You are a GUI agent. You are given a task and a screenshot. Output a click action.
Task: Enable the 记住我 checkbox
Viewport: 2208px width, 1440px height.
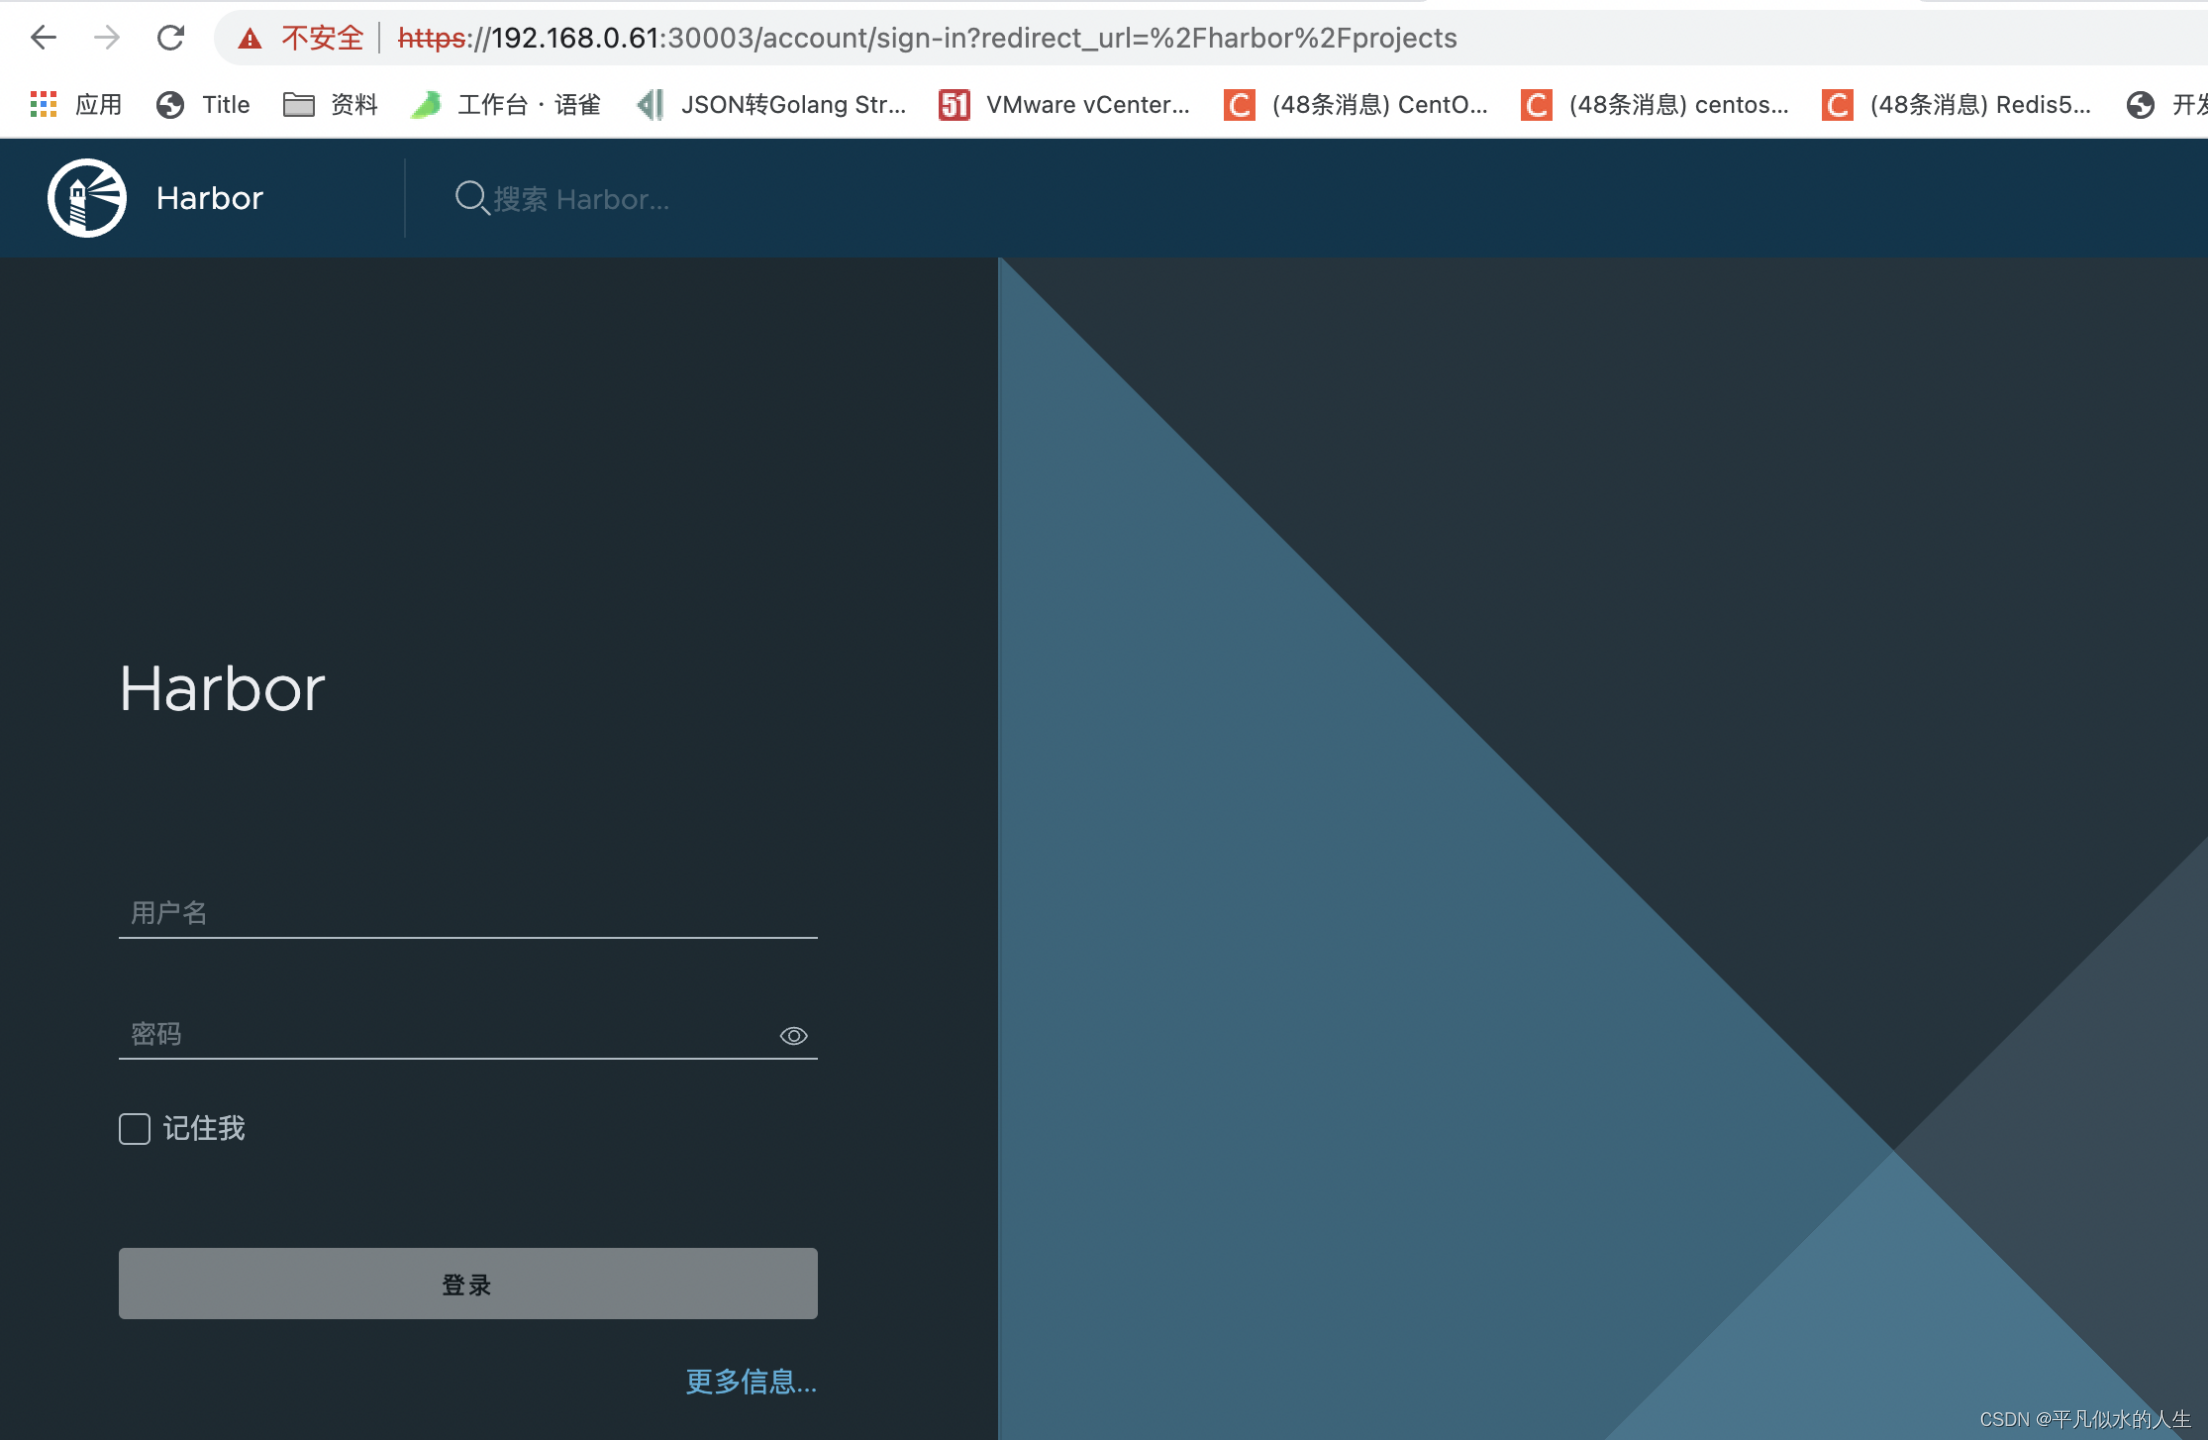click(135, 1129)
